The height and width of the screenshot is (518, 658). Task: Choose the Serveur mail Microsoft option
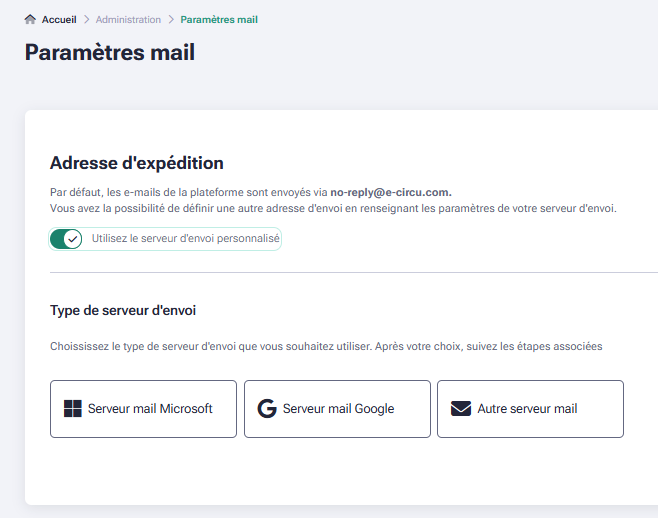click(143, 409)
